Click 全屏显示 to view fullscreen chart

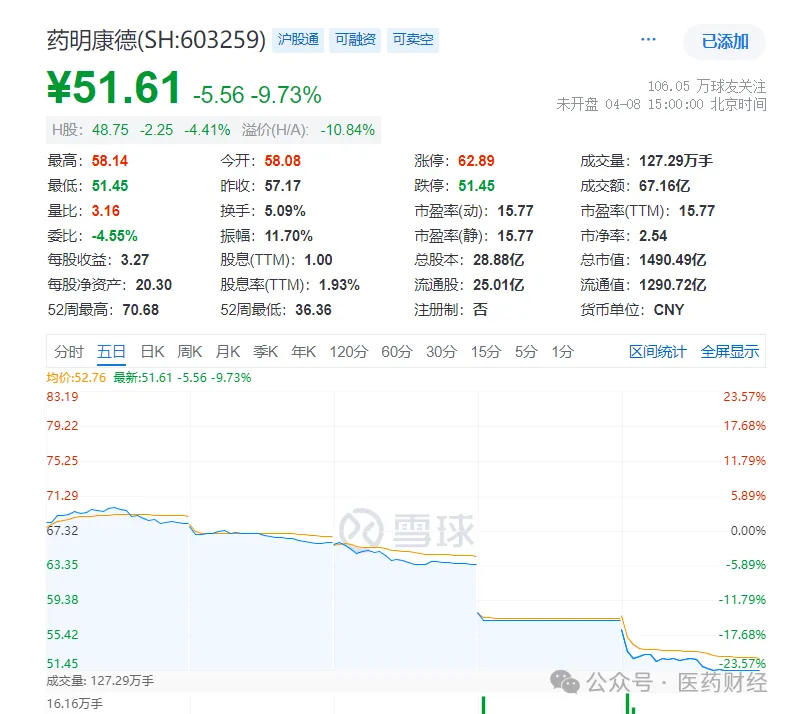729,351
